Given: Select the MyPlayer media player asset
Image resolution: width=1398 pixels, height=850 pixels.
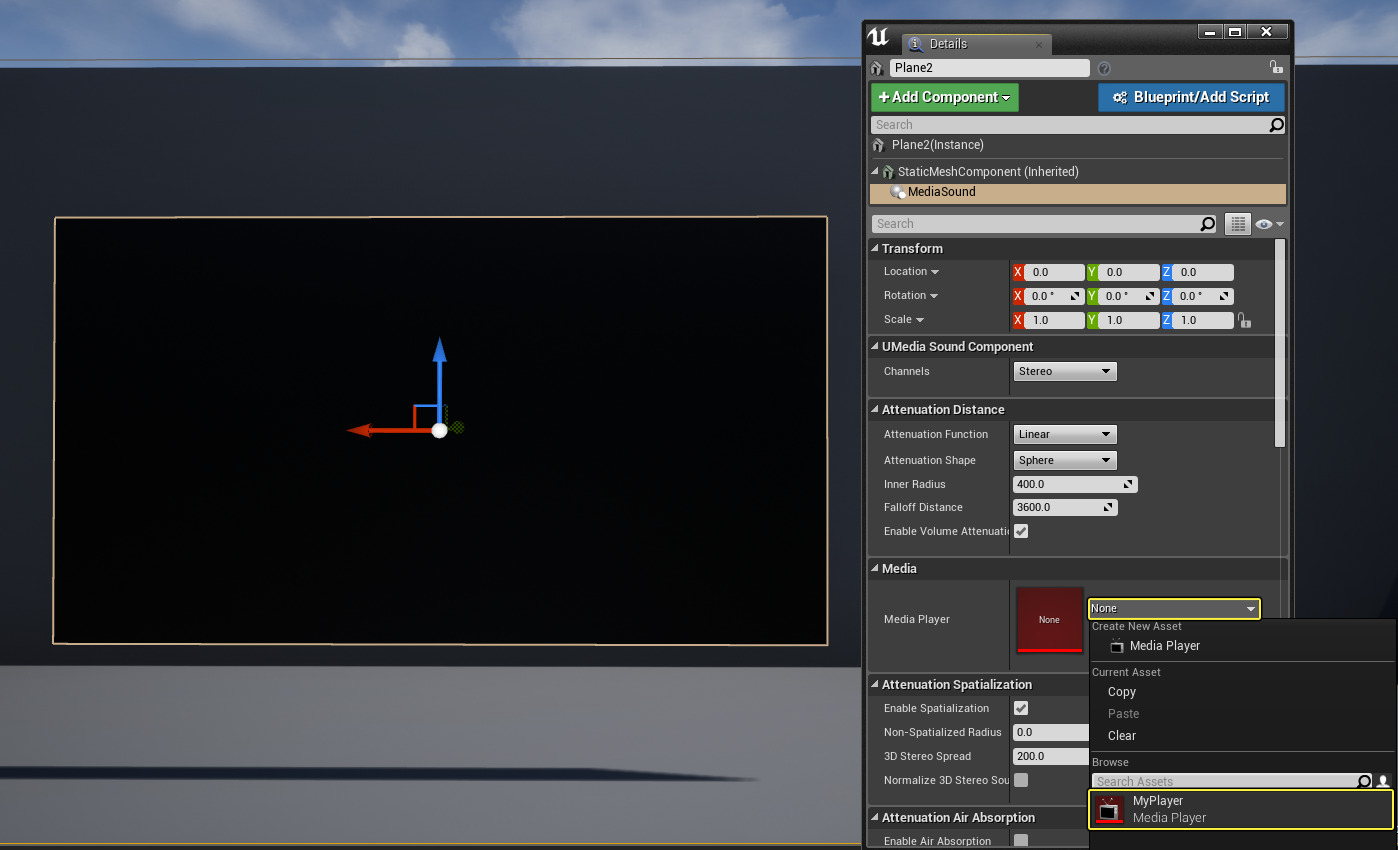Looking at the screenshot, I should pyautogui.click(x=1240, y=809).
